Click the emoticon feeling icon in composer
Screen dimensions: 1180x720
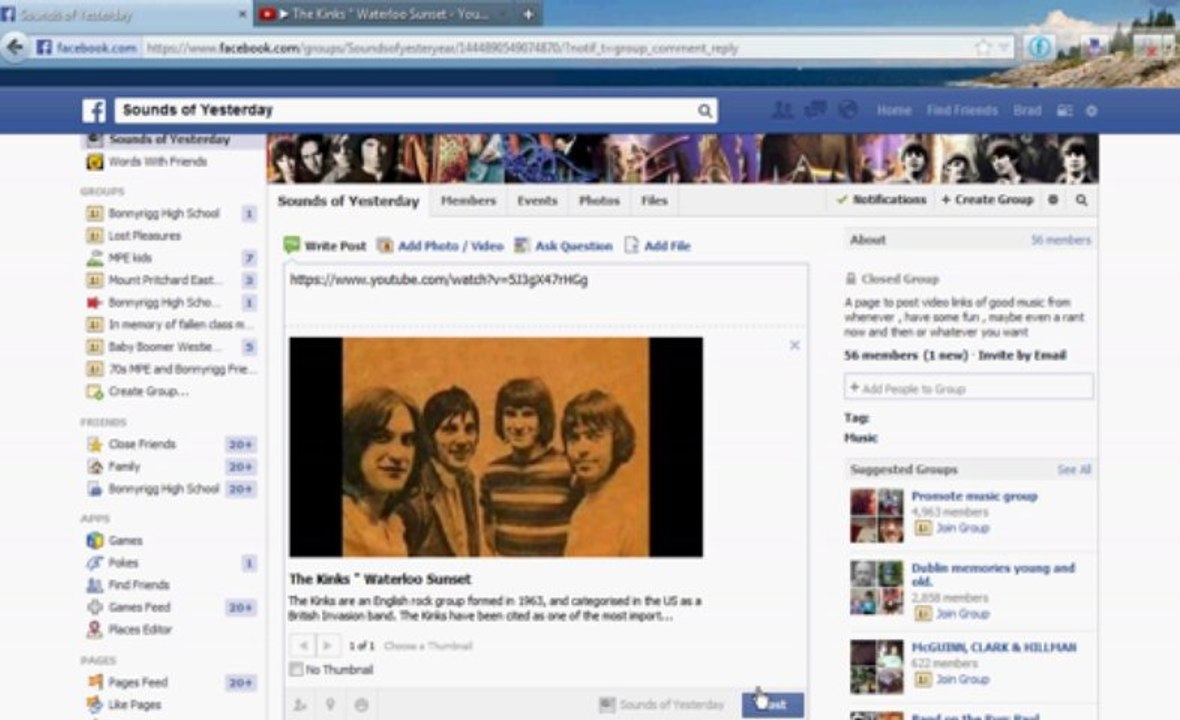pyautogui.click(x=361, y=705)
